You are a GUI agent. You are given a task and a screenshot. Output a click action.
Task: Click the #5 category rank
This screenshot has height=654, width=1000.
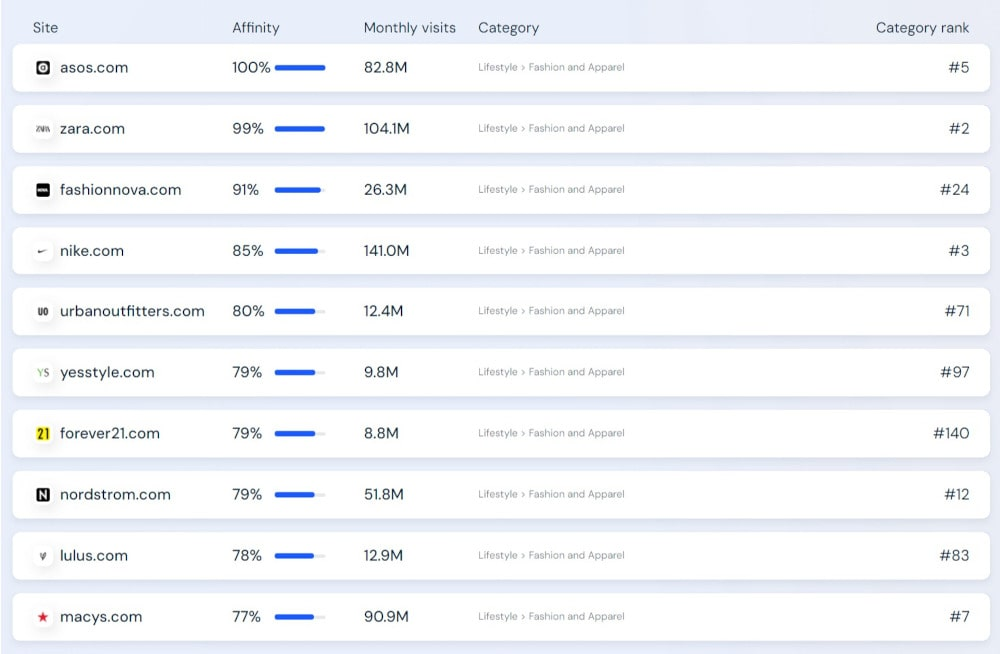[x=959, y=68]
